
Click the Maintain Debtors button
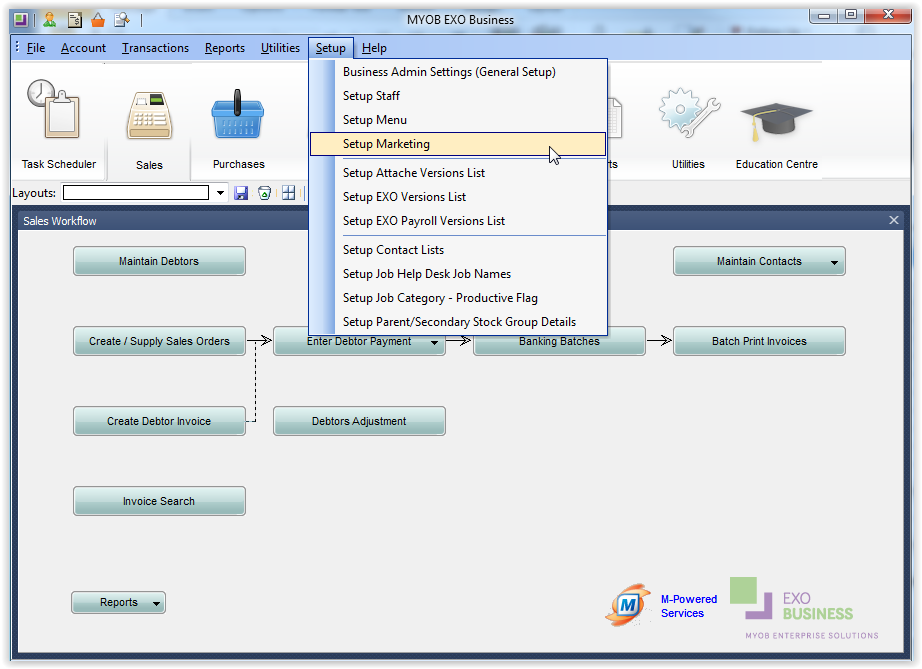159,261
